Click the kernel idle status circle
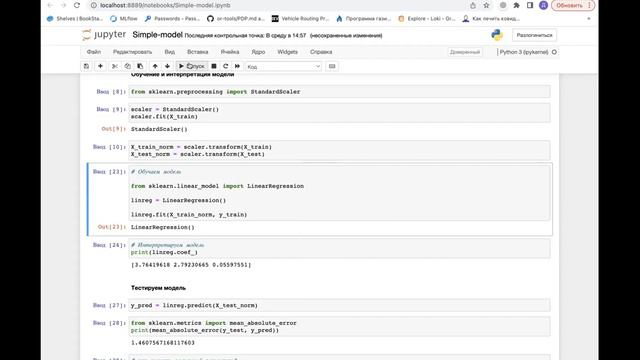Screen dimensions: 640x360 [x=554, y=52]
